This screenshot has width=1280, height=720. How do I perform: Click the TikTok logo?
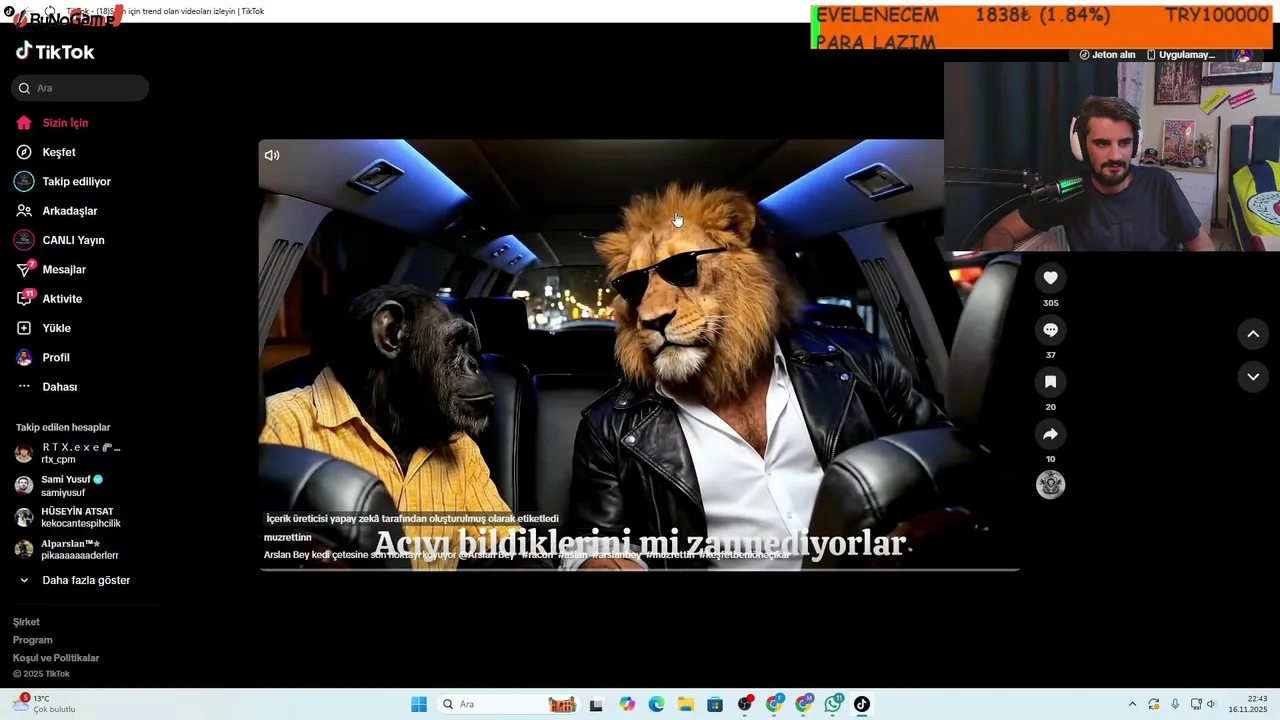[x=55, y=52]
